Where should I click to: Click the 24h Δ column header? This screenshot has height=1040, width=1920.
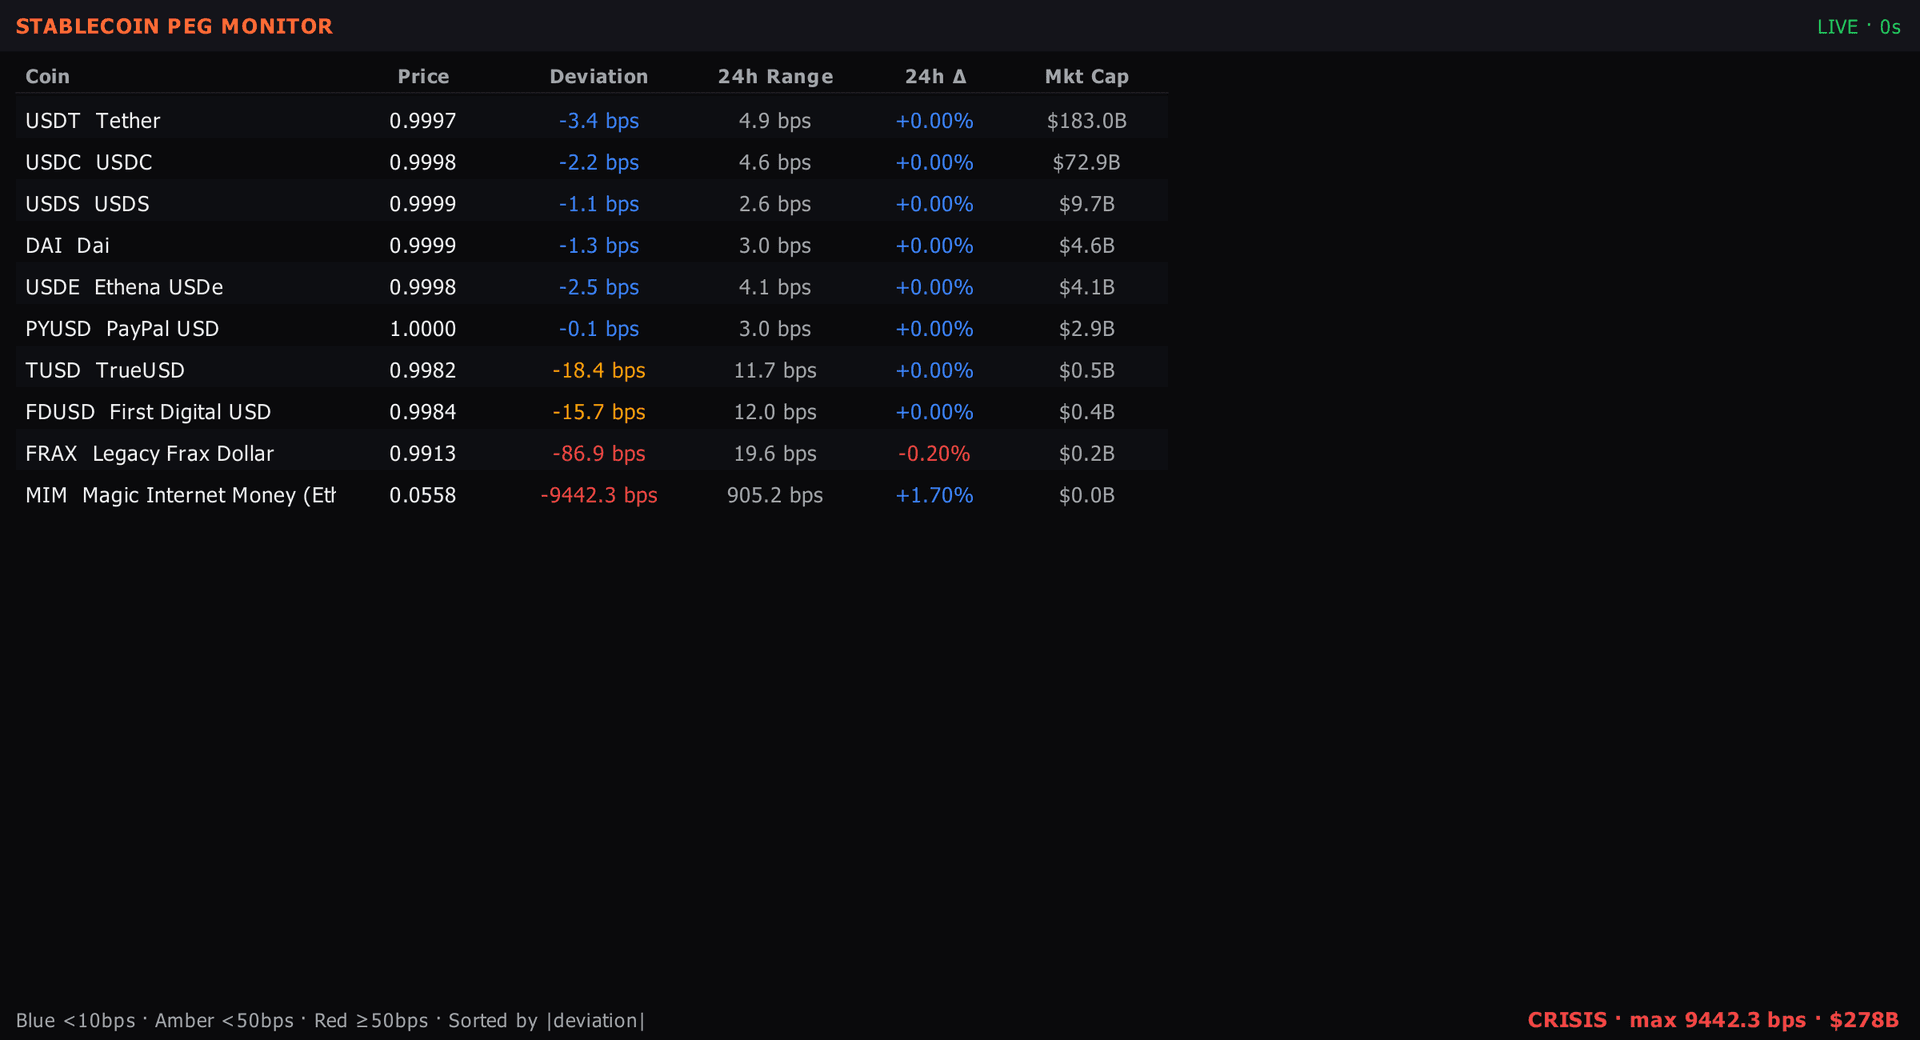pyautogui.click(x=935, y=77)
